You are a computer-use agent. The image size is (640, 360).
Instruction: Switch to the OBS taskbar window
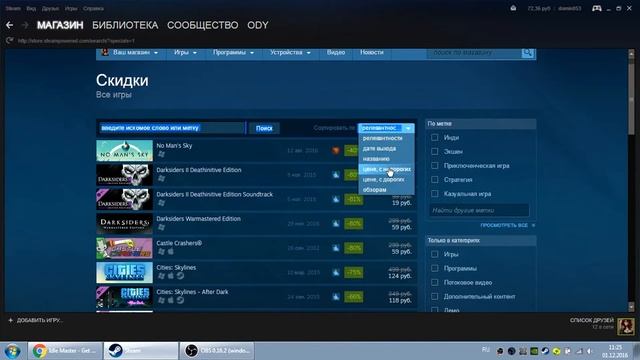[217, 351]
